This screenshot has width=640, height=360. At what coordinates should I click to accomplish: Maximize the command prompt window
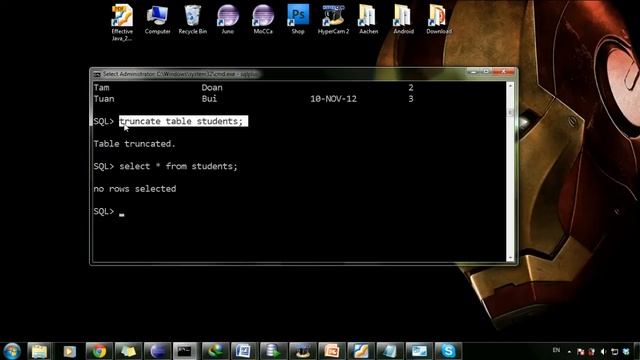(x=486, y=72)
